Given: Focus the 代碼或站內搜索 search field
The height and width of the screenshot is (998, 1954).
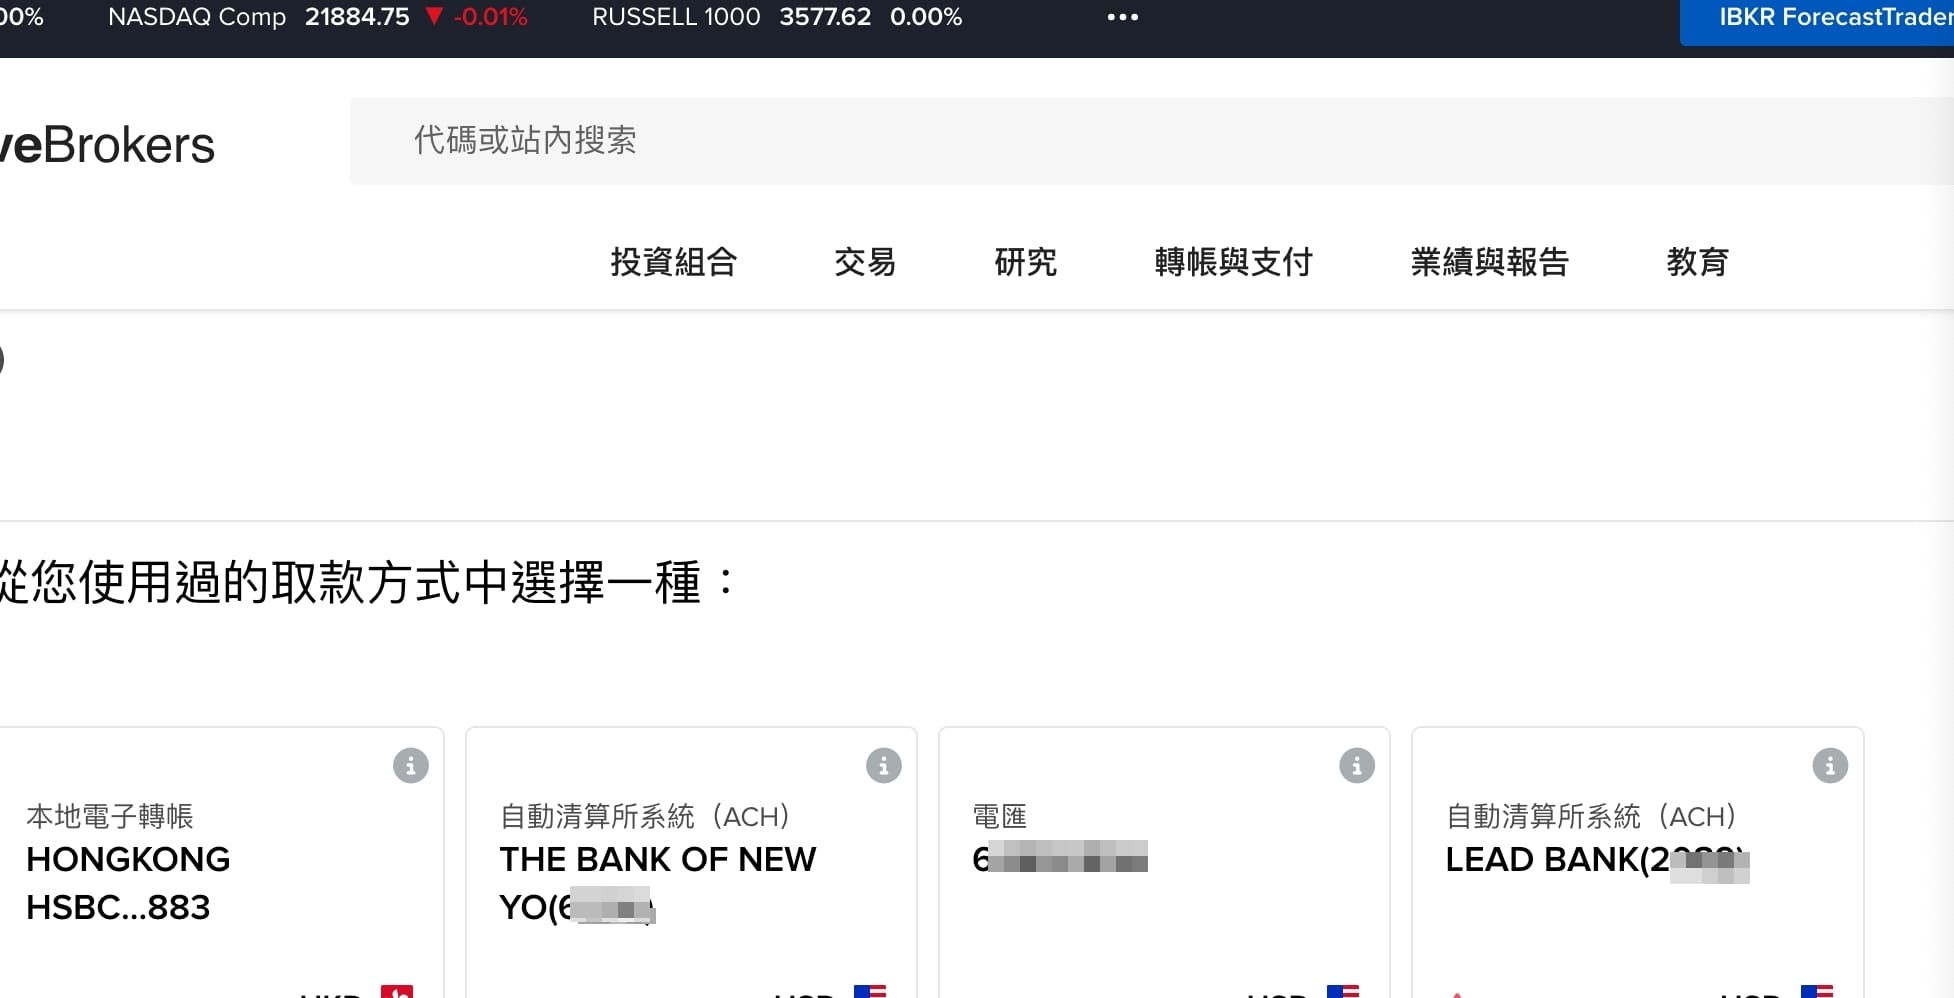Looking at the screenshot, I should click(x=1152, y=141).
